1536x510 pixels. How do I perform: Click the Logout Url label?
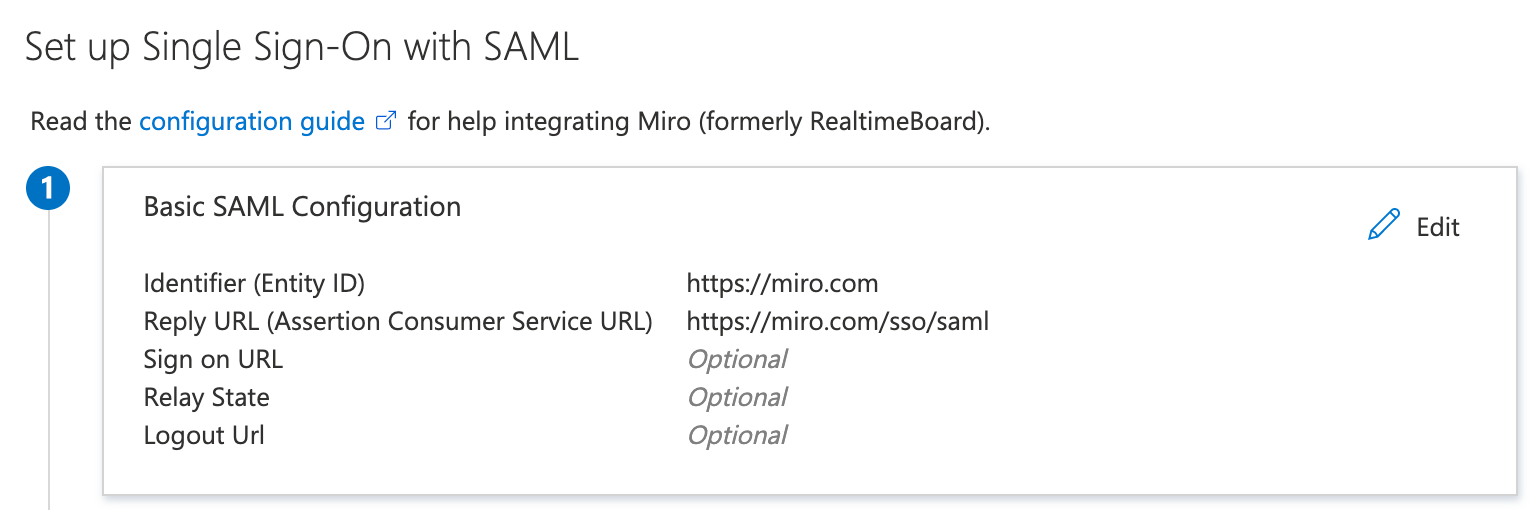tap(204, 436)
